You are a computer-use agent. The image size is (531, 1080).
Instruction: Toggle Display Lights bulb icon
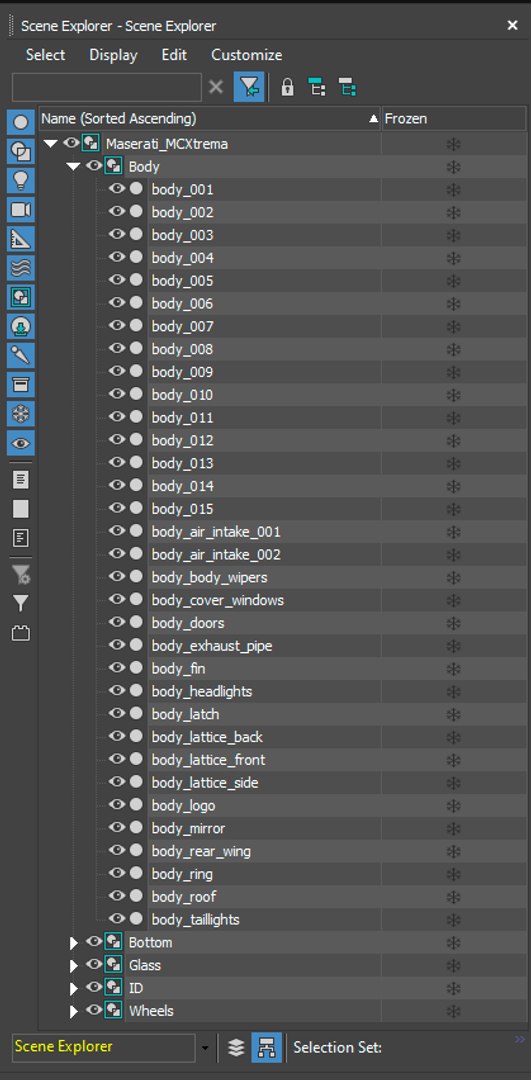tap(21, 180)
